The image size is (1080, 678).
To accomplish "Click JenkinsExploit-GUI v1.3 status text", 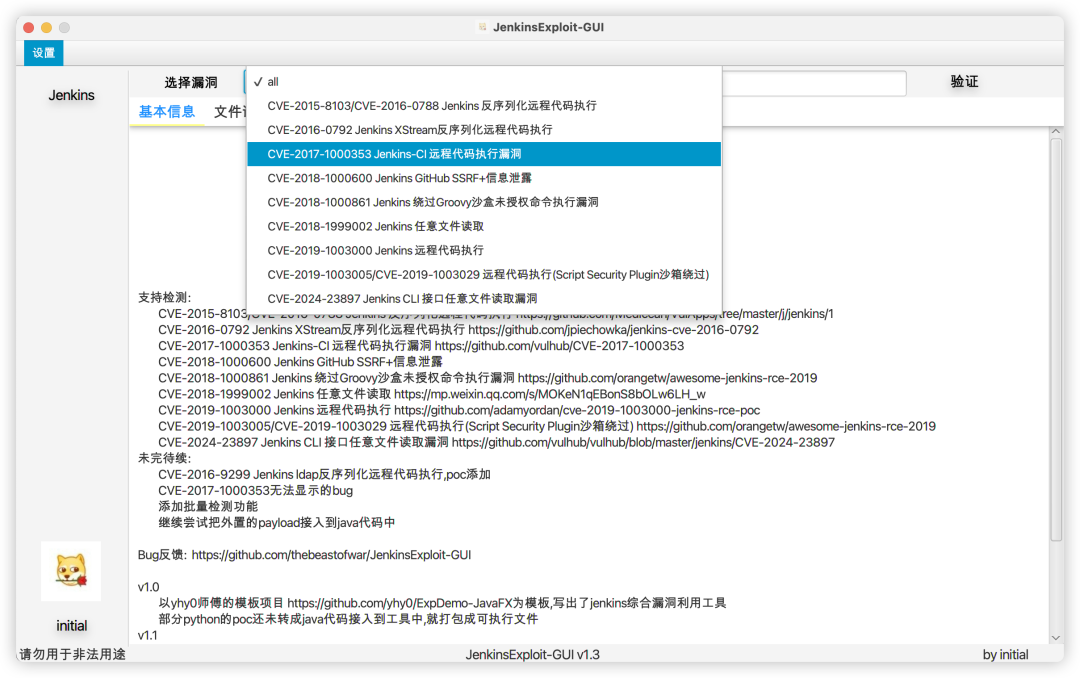I will (x=532, y=655).
